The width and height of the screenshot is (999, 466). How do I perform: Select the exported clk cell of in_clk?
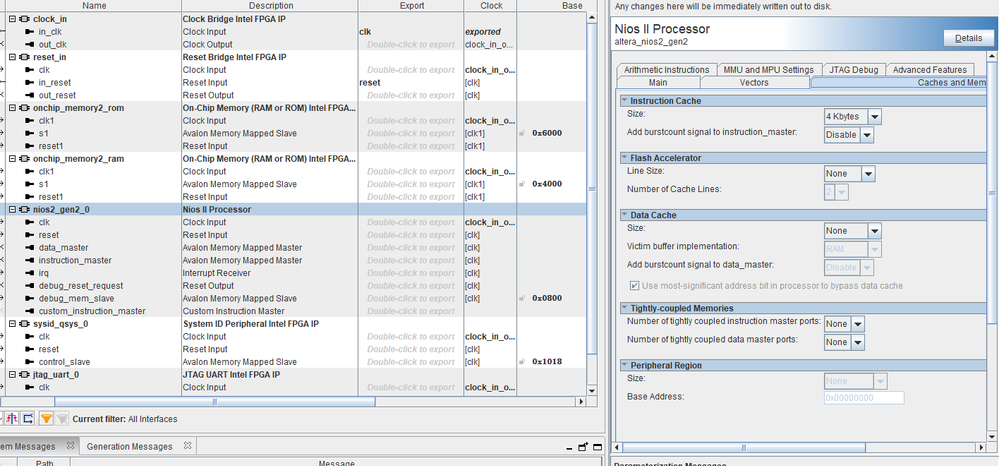tap(411, 32)
